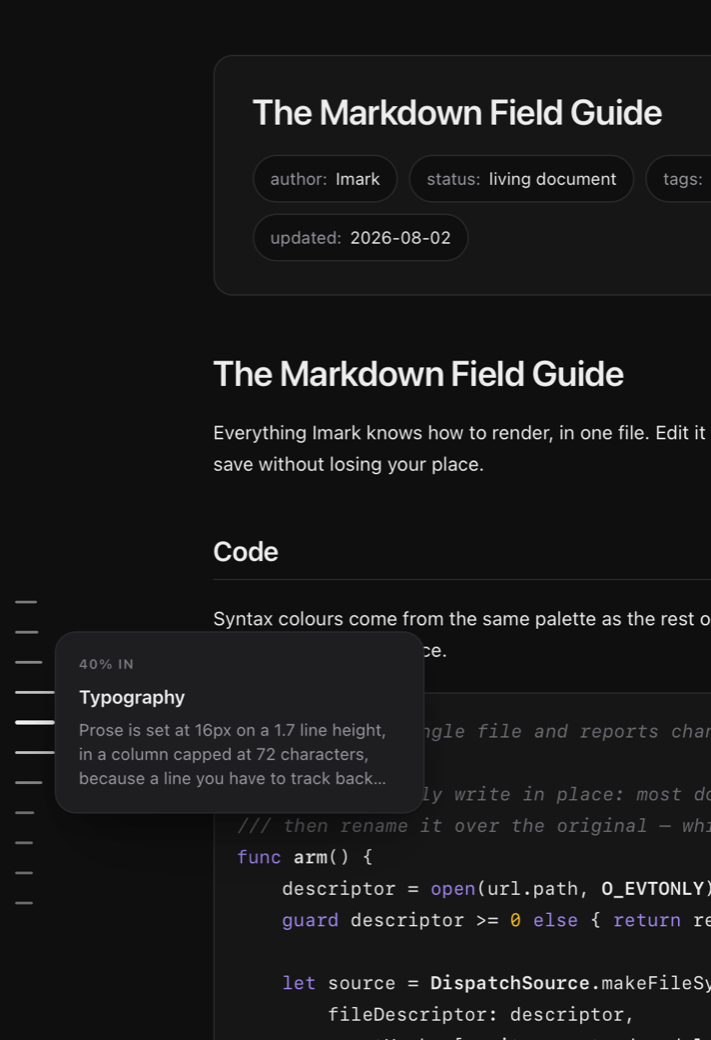Click the Code section heading
The image size is (711, 1040).
click(x=245, y=552)
